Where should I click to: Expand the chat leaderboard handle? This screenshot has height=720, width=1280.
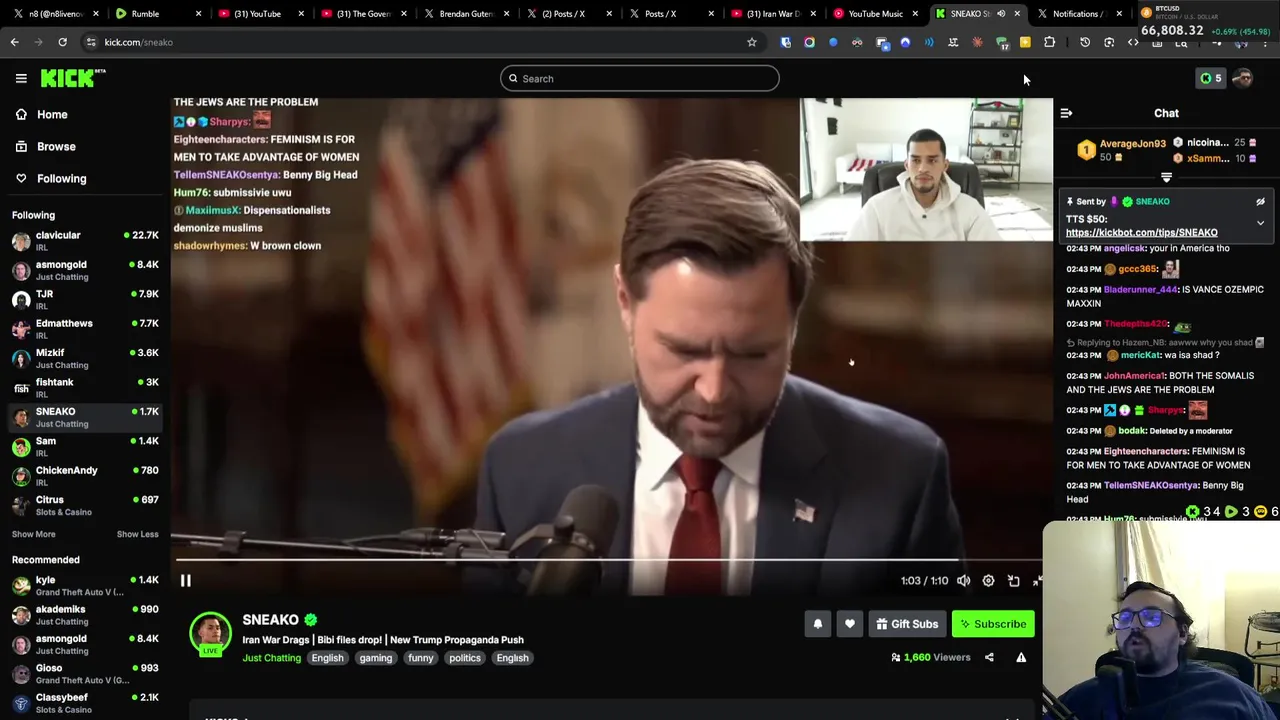tap(1166, 177)
